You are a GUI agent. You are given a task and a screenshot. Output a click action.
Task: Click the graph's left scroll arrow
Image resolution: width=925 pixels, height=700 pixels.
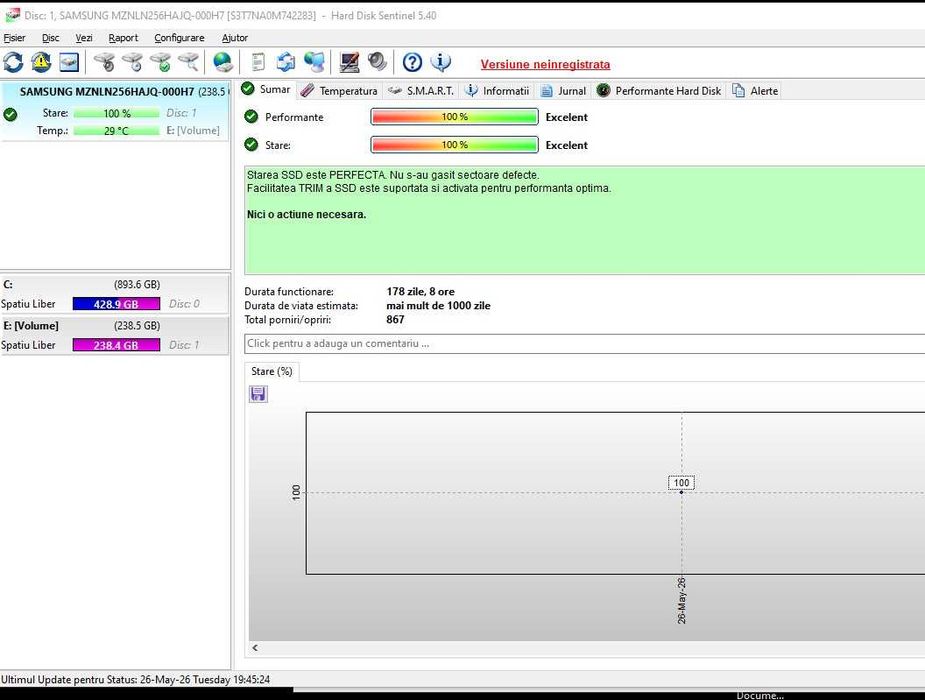(x=255, y=648)
